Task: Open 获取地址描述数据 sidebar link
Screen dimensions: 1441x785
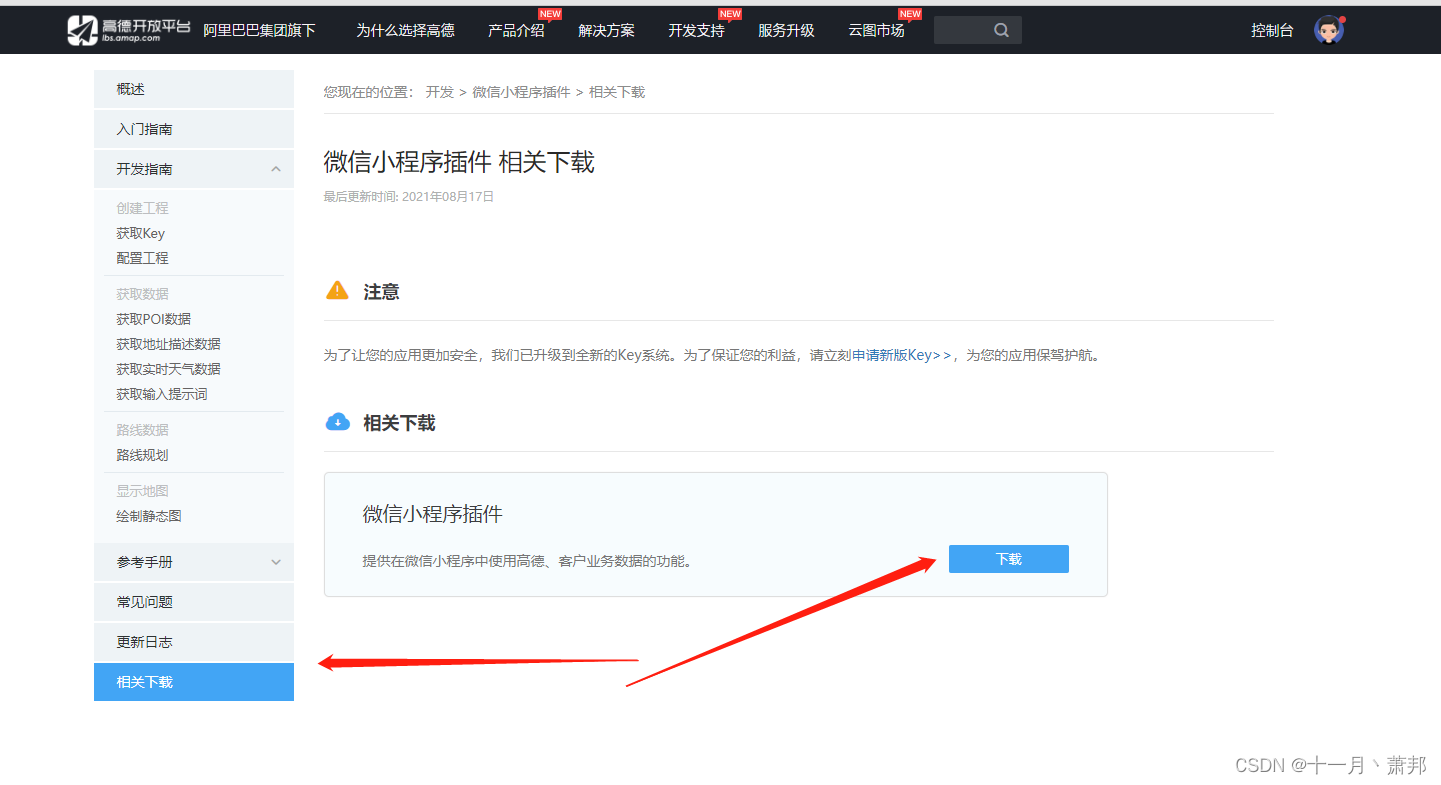Action: tap(168, 344)
